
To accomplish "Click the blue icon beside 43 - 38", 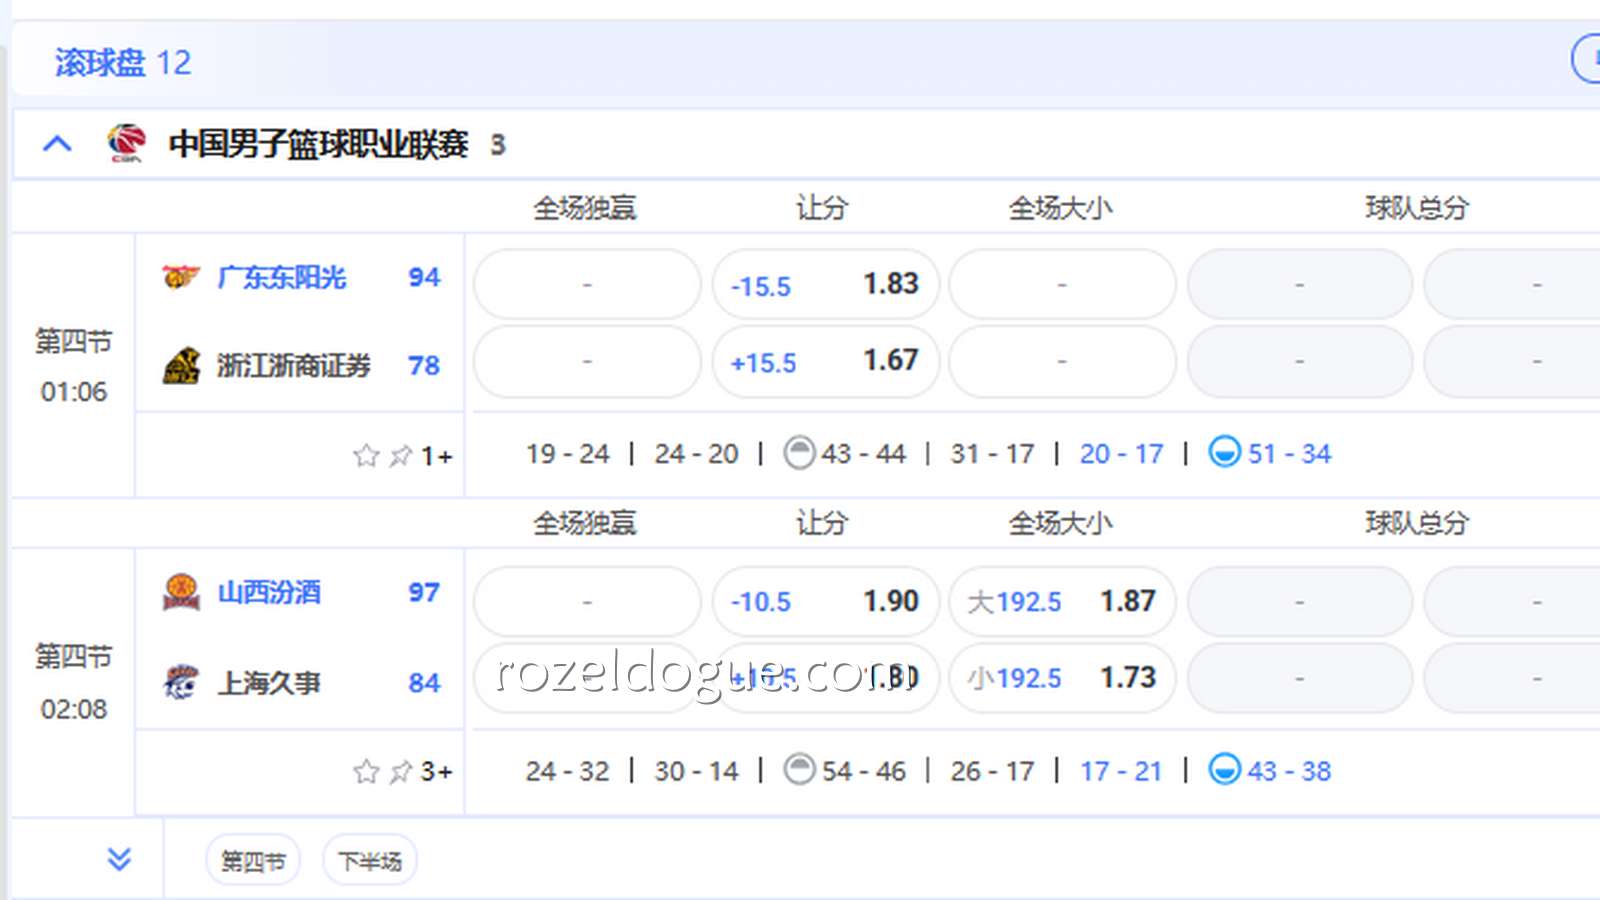I will 1224,770.
